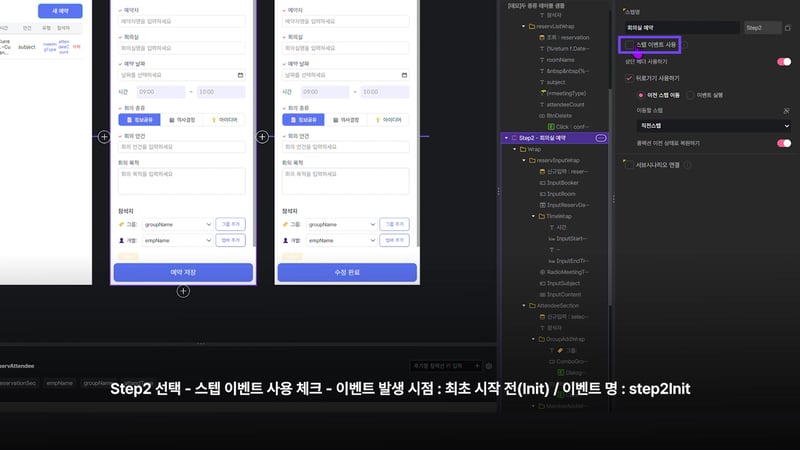Toggle the 콜렉션 이전 상태로 복원하기 switch
The width and height of the screenshot is (800, 450).
[784, 143]
